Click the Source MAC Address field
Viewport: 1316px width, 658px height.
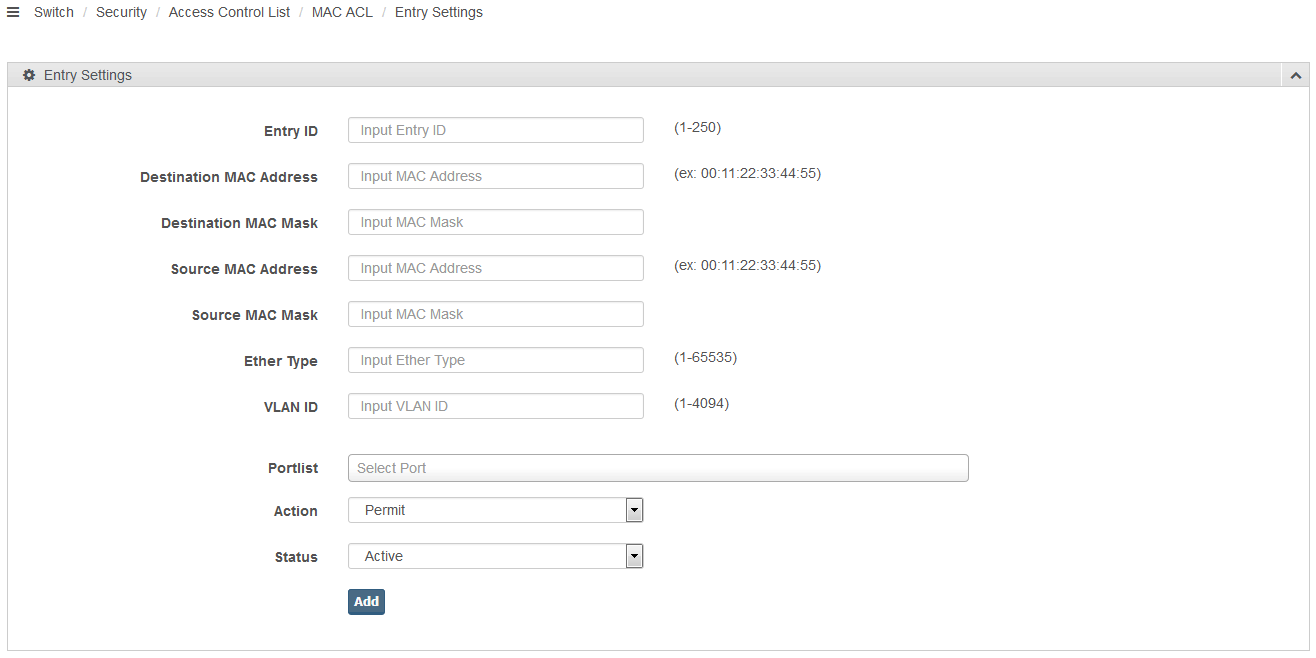coord(495,268)
